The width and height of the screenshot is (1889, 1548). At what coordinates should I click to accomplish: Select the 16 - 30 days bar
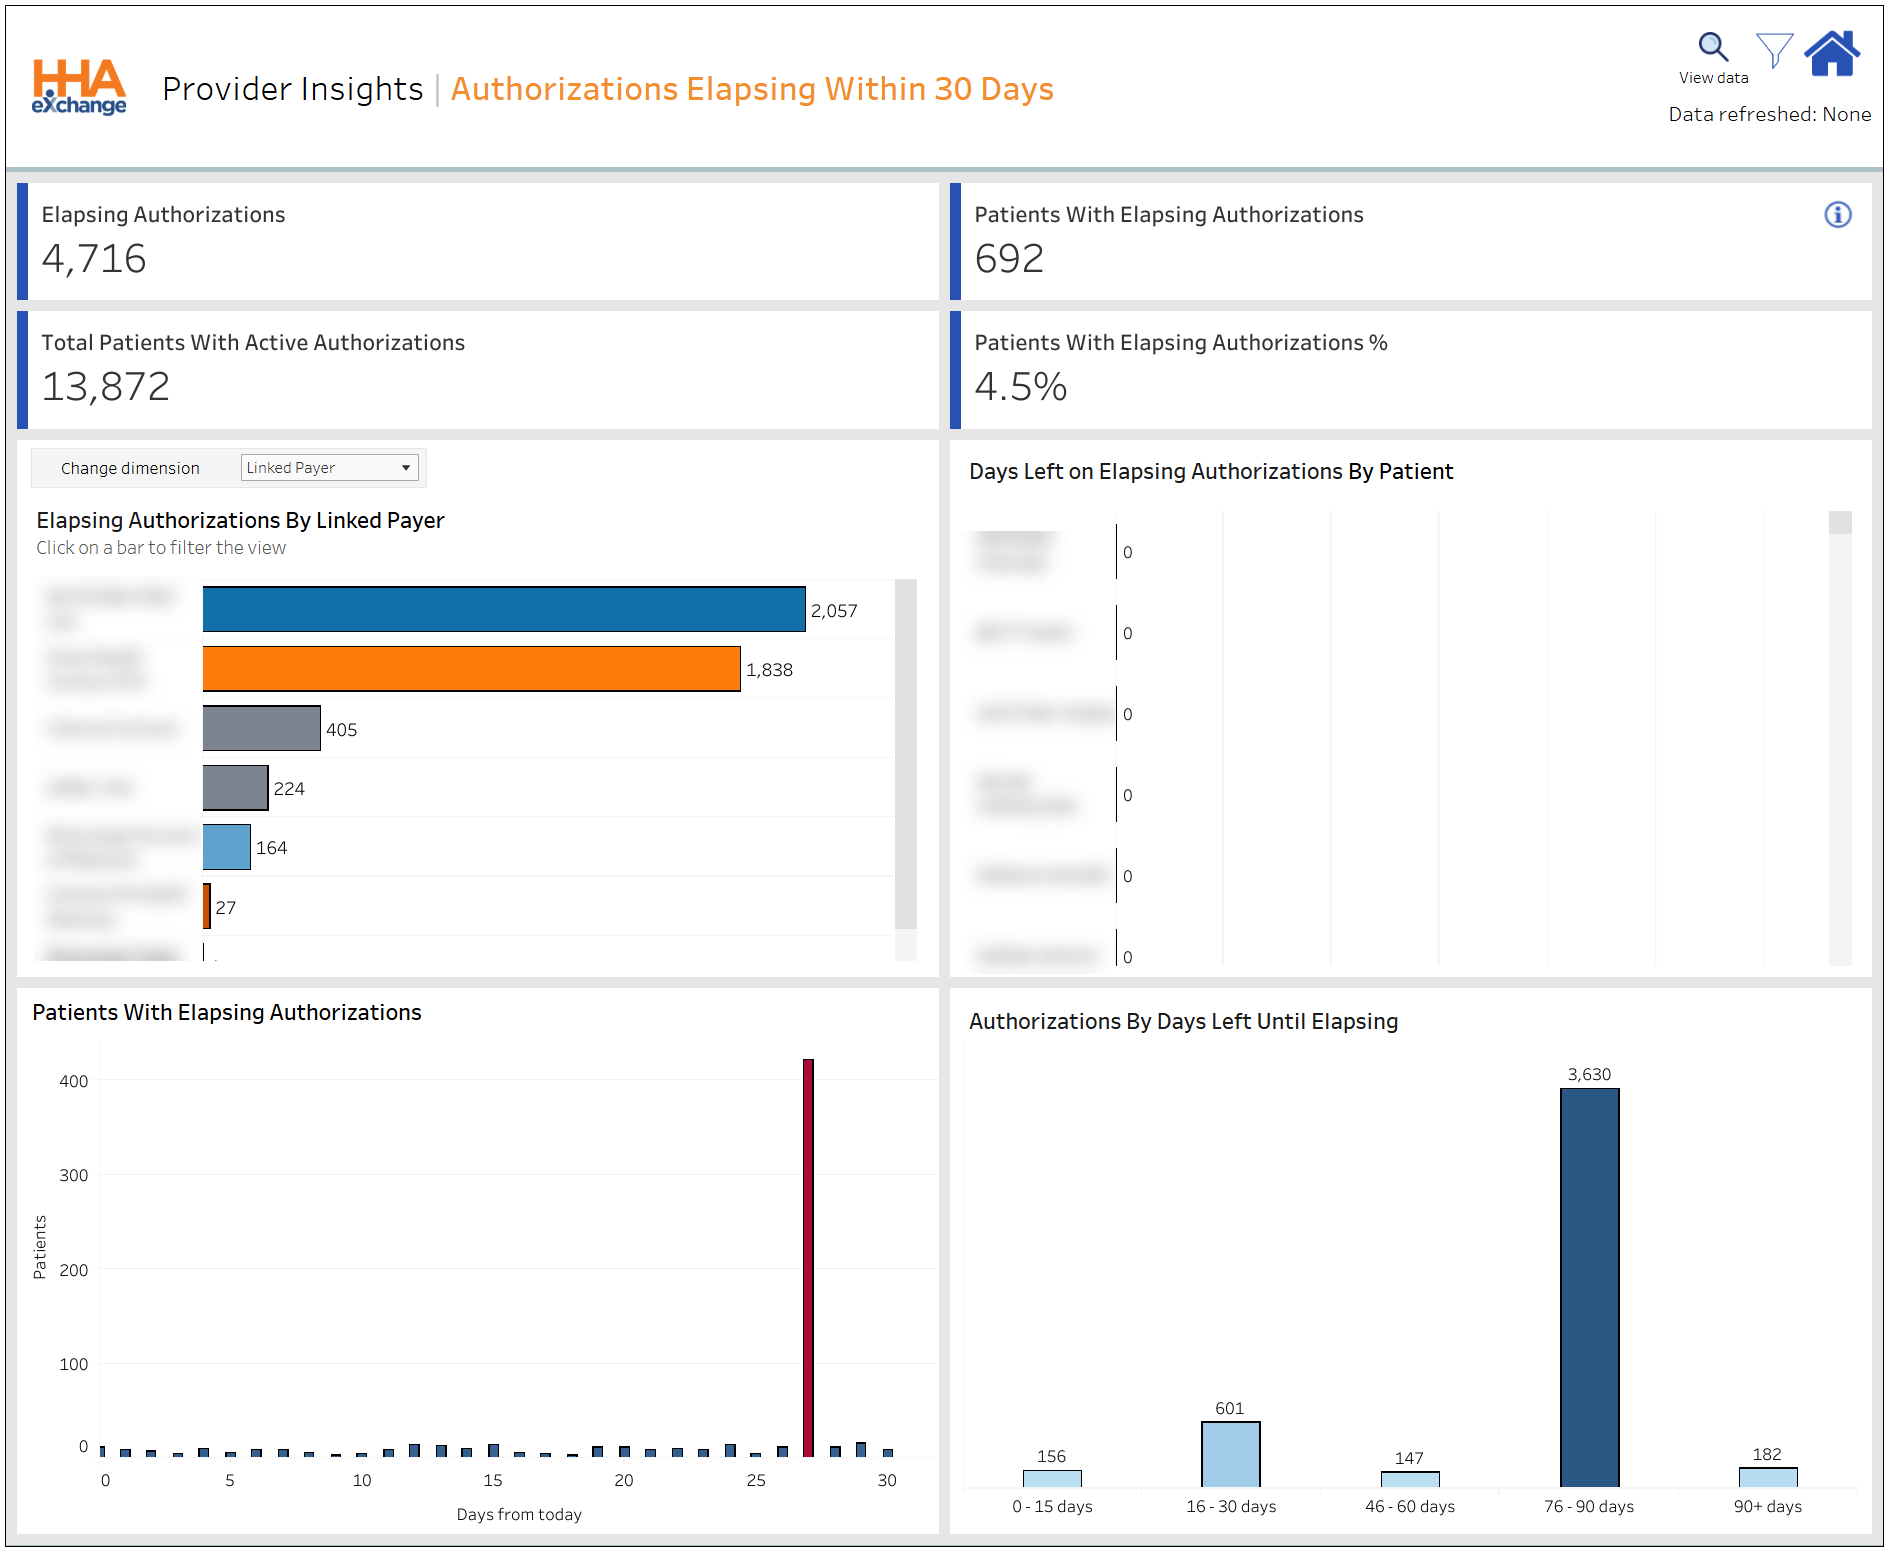pos(1230,1454)
